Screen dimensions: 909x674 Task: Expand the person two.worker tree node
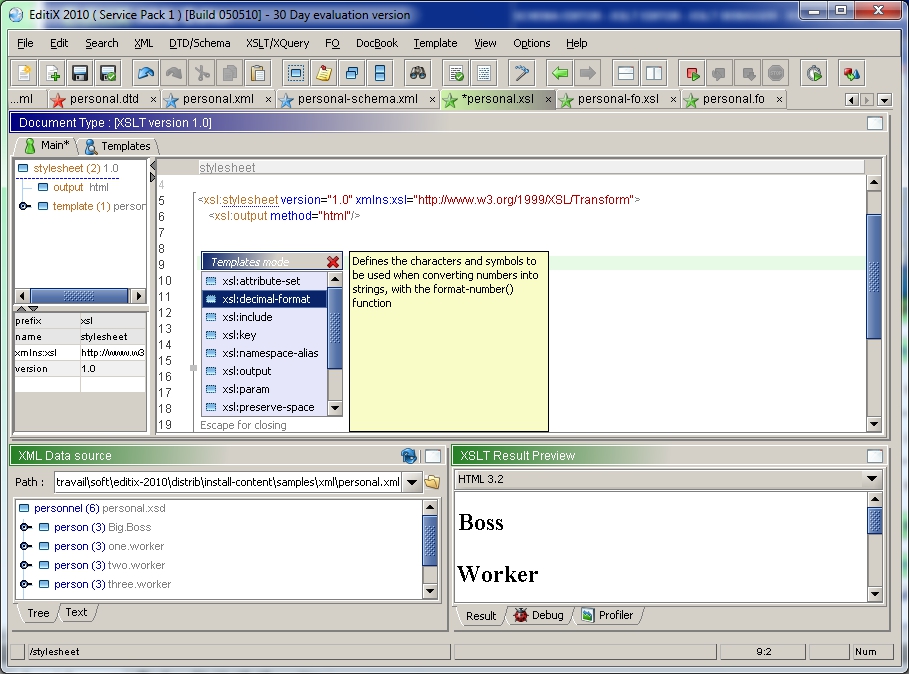26,565
